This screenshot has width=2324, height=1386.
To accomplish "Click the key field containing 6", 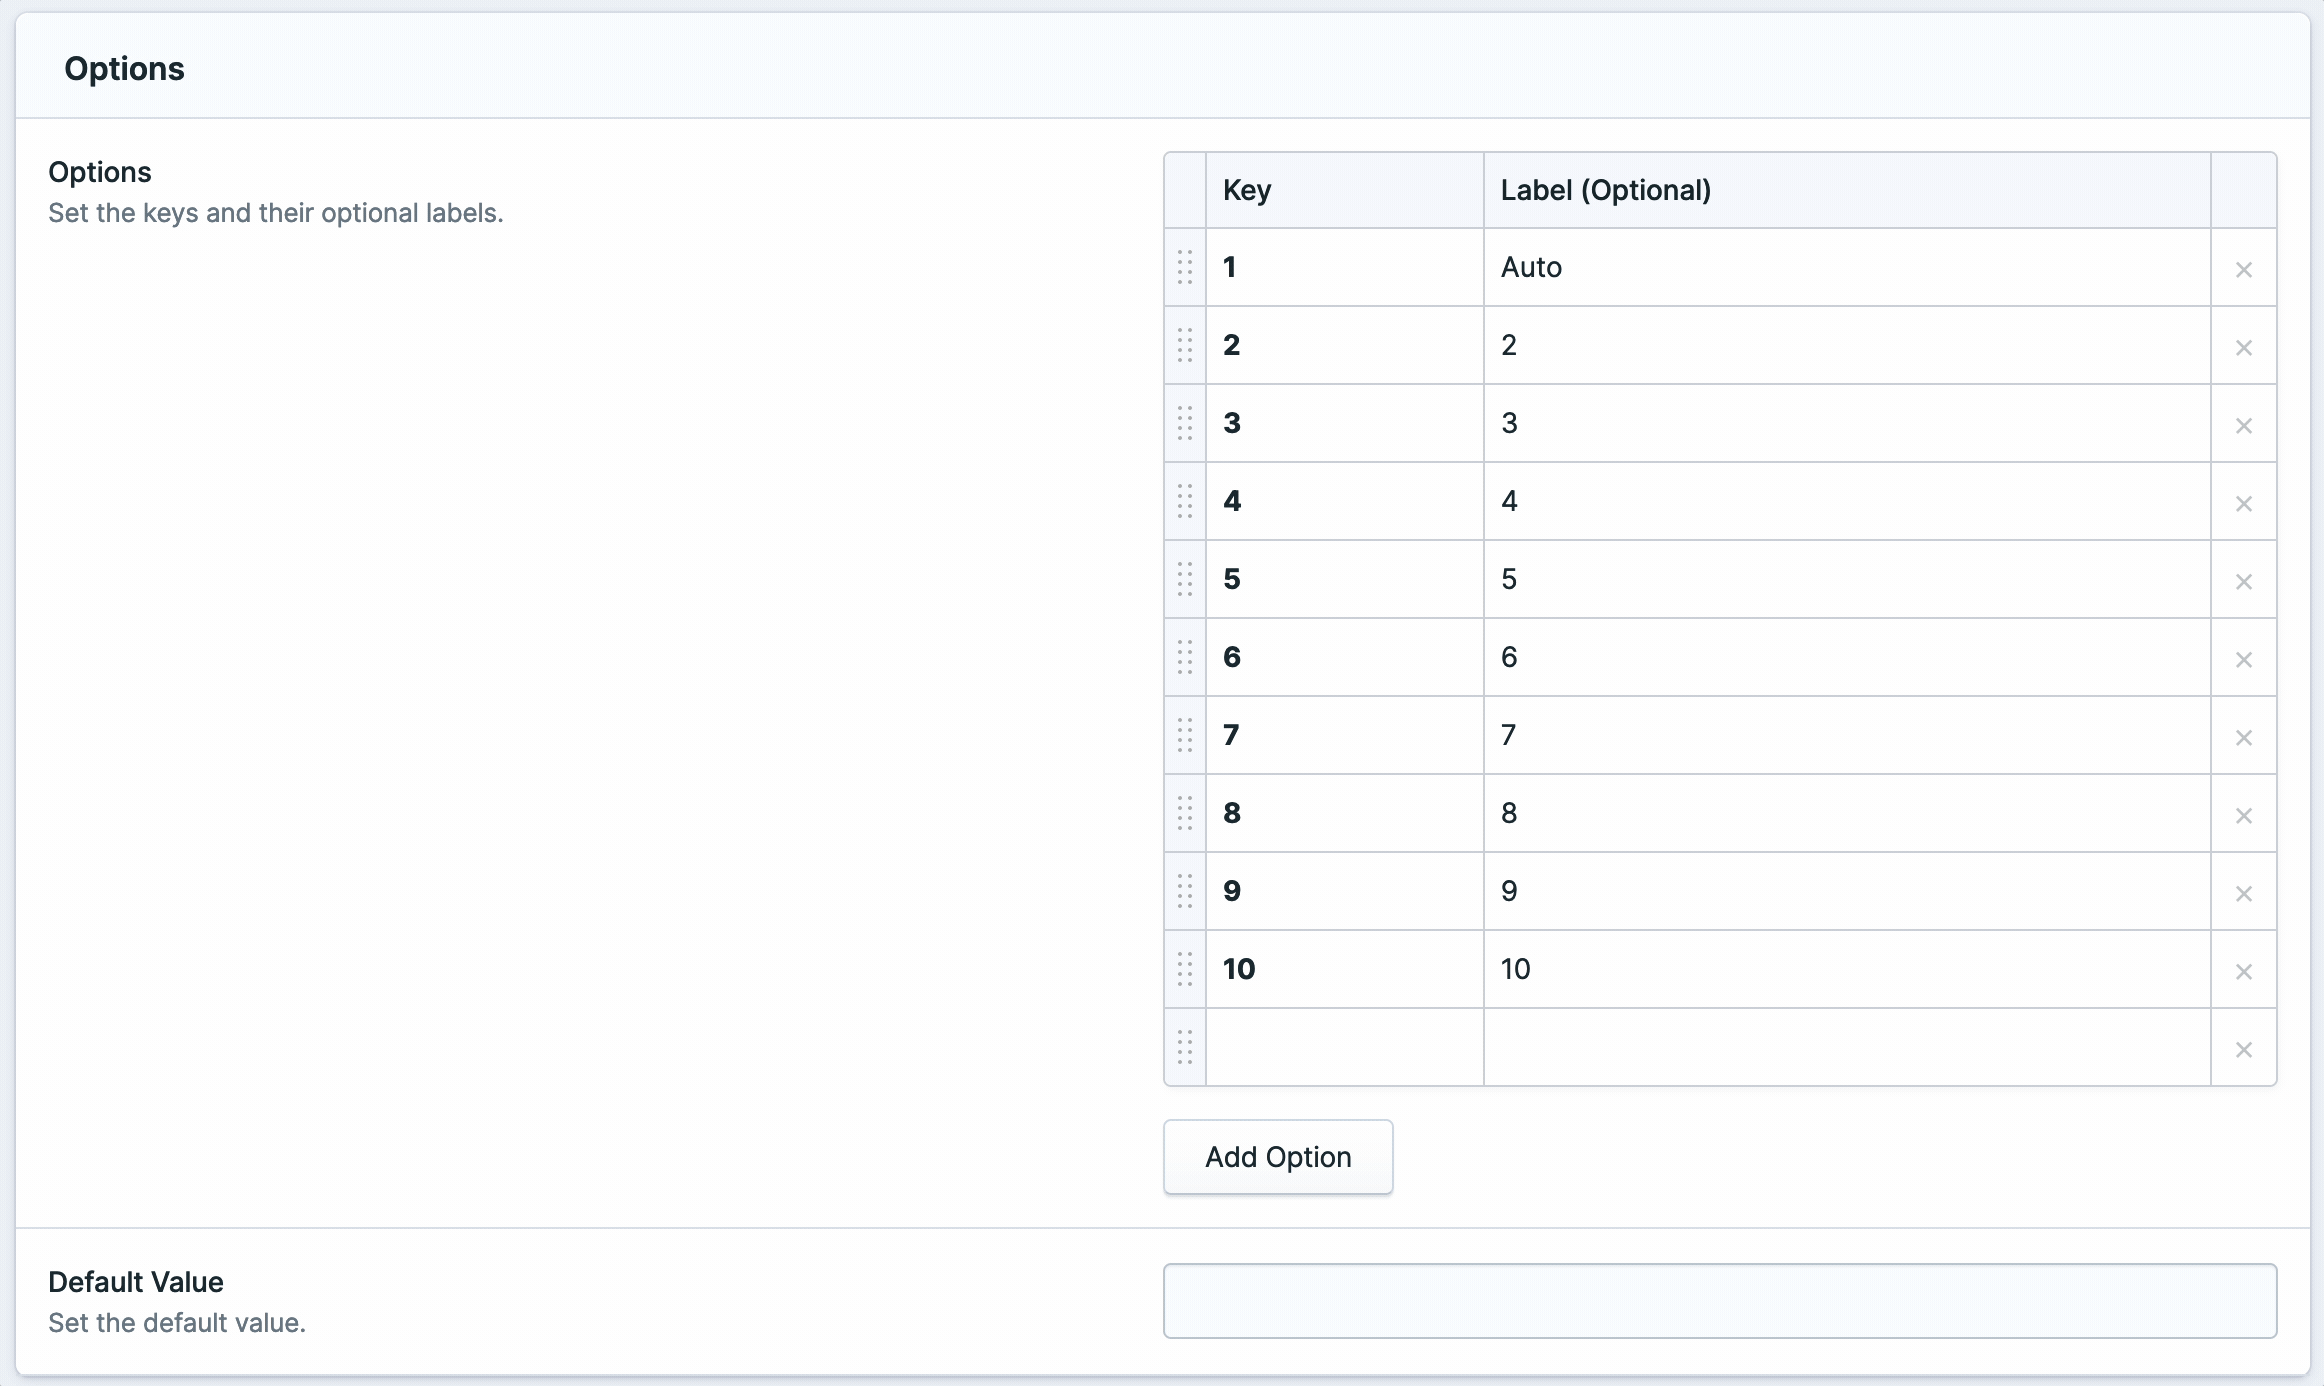I will pyautogui.click(x=1344, y=657).
